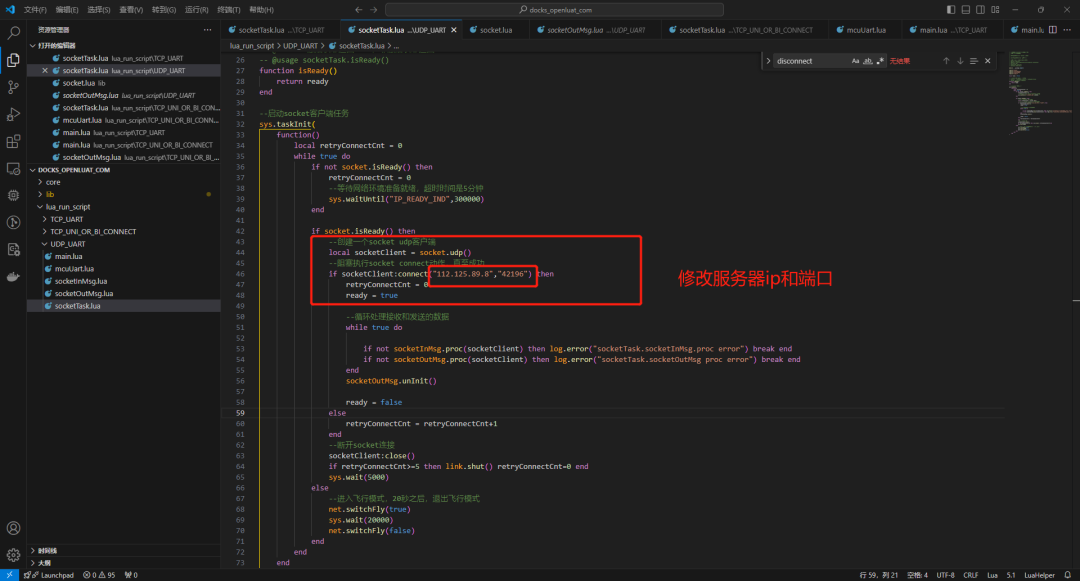
Task: Open the Manage gear icon
Action: 13,555
